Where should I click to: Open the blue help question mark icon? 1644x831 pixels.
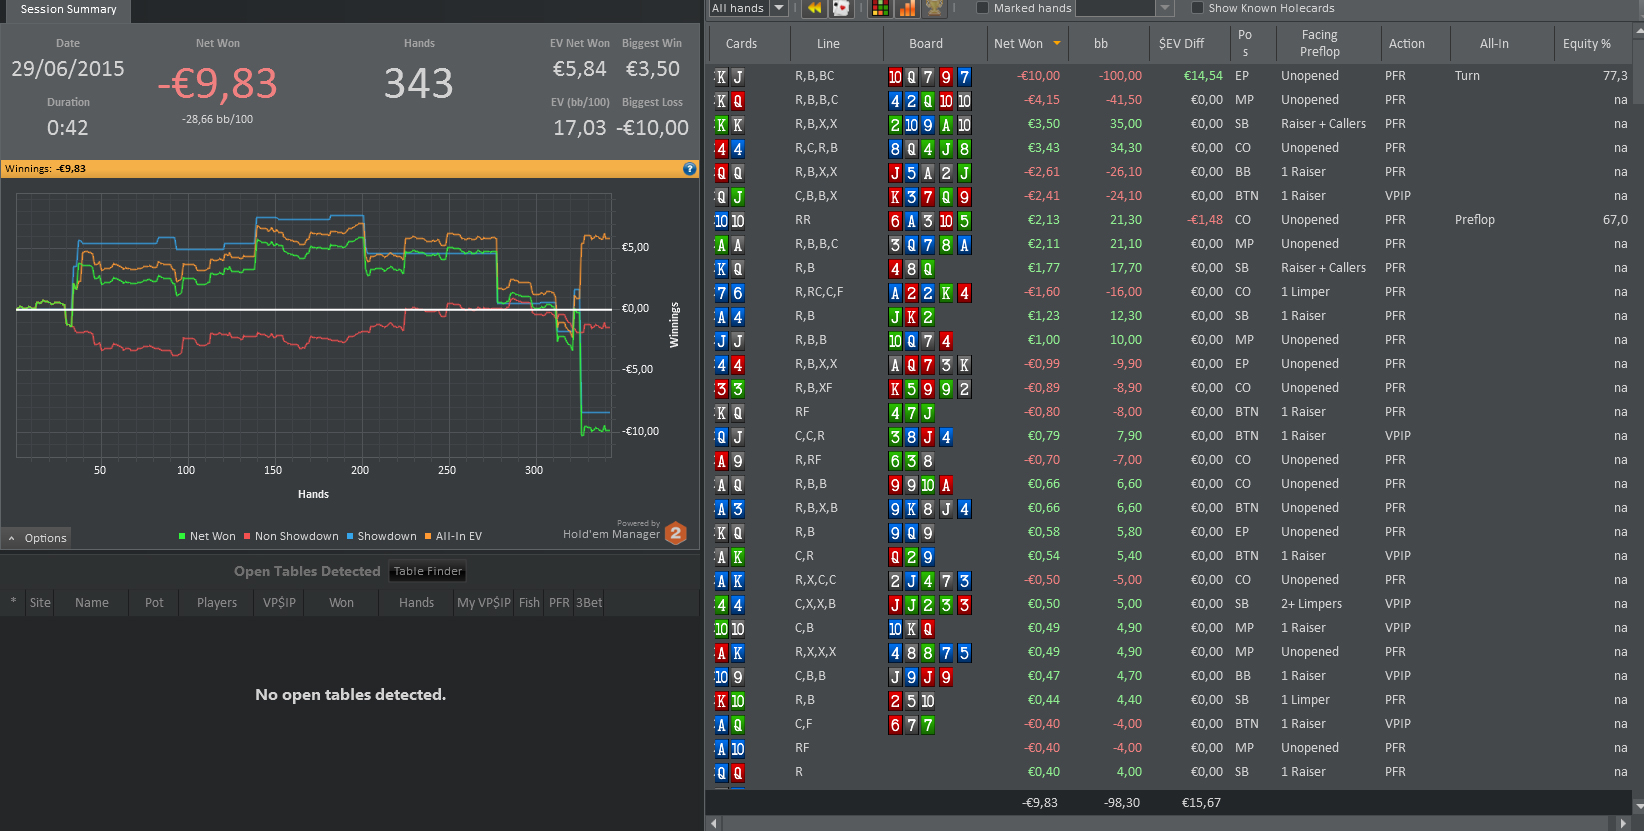point(689,169)
